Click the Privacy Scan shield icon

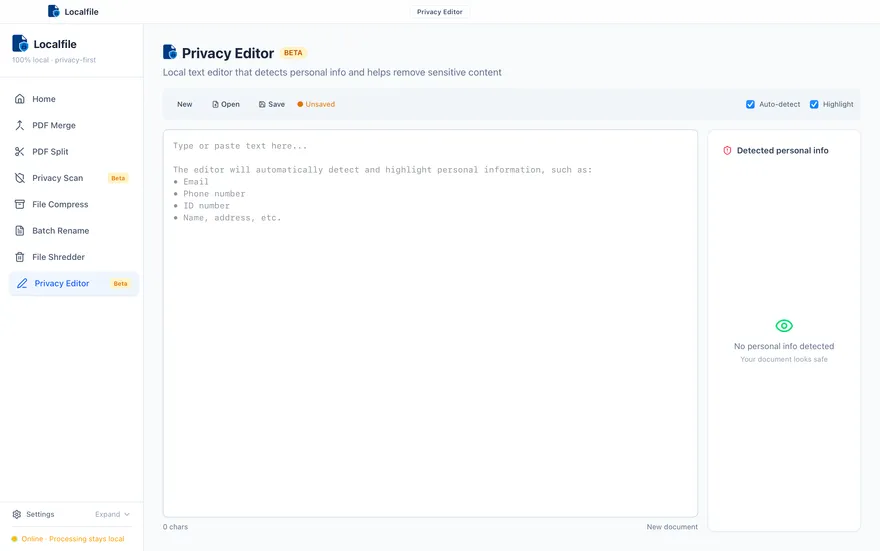(x=20, y=178)
